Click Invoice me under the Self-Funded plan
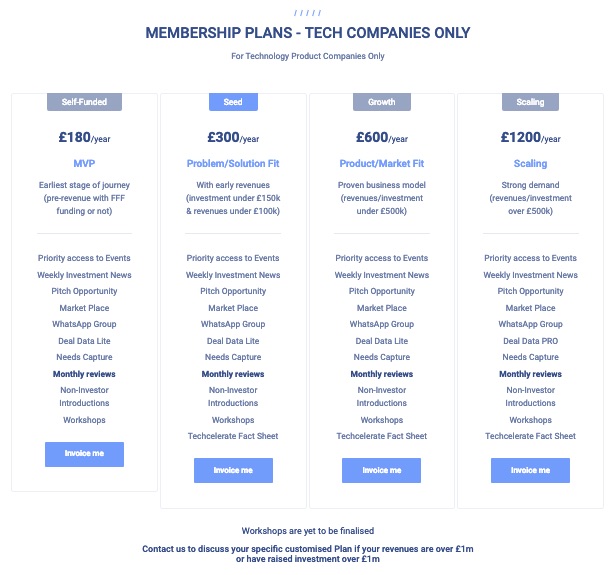This screenshot has width=613, height=575. pyautogui.click(x=84, y=454)
